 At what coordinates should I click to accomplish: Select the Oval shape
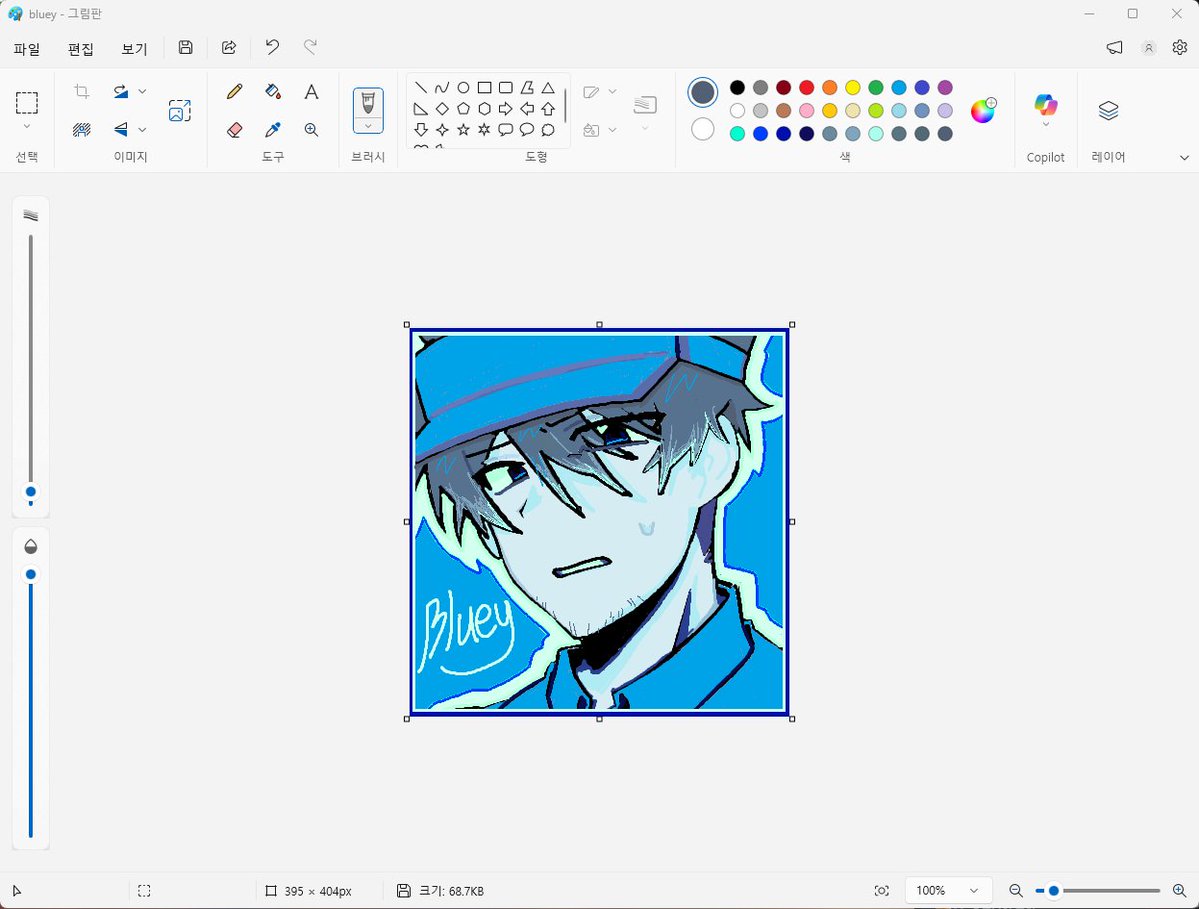pyautogui.click(x=463, y=87)
